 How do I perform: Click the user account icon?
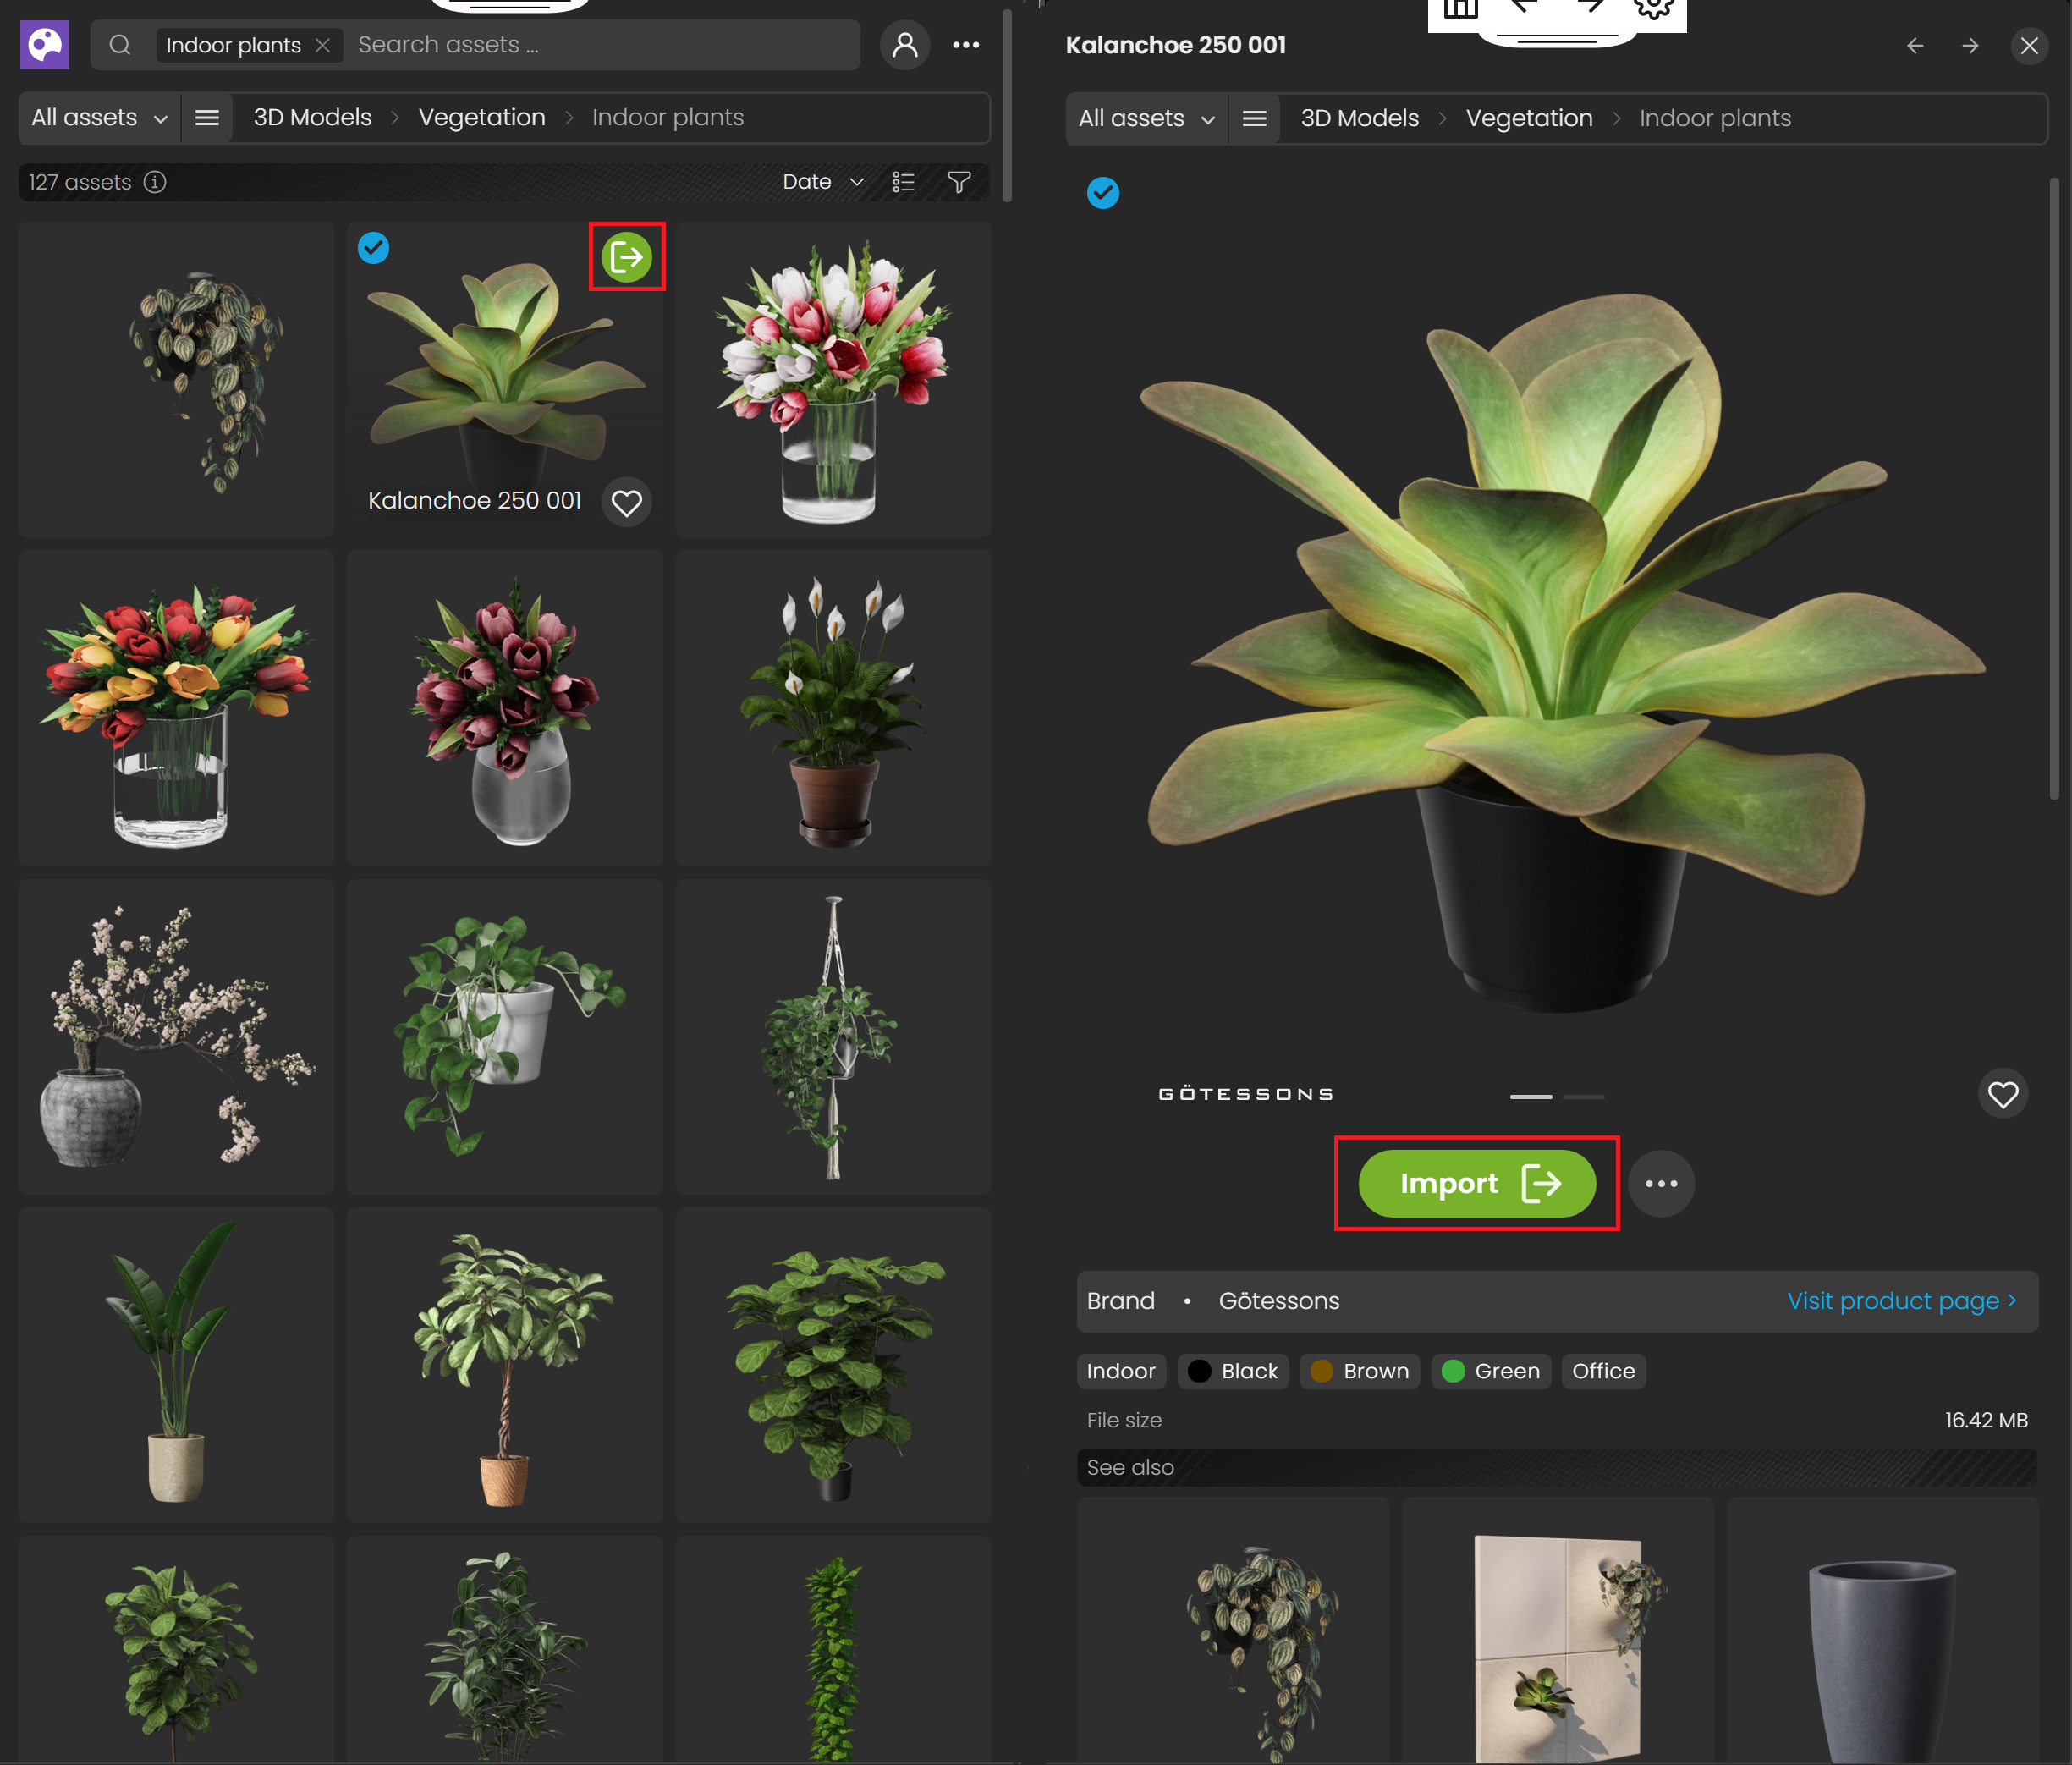(904, 44)
